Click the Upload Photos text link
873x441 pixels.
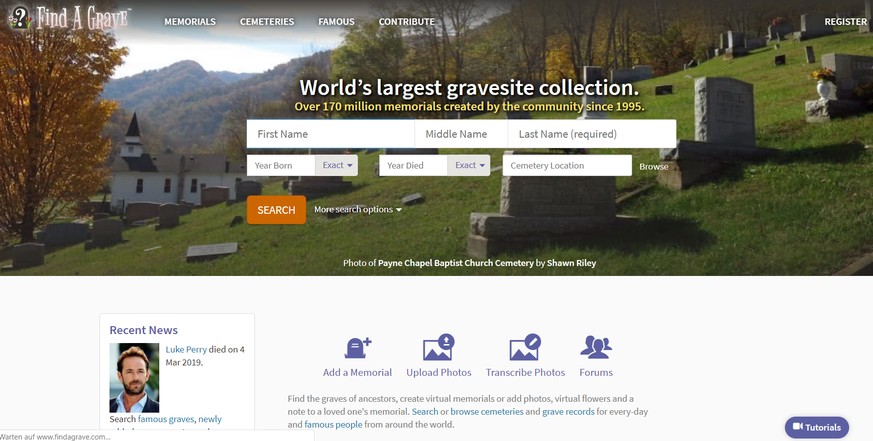(439, 373)
